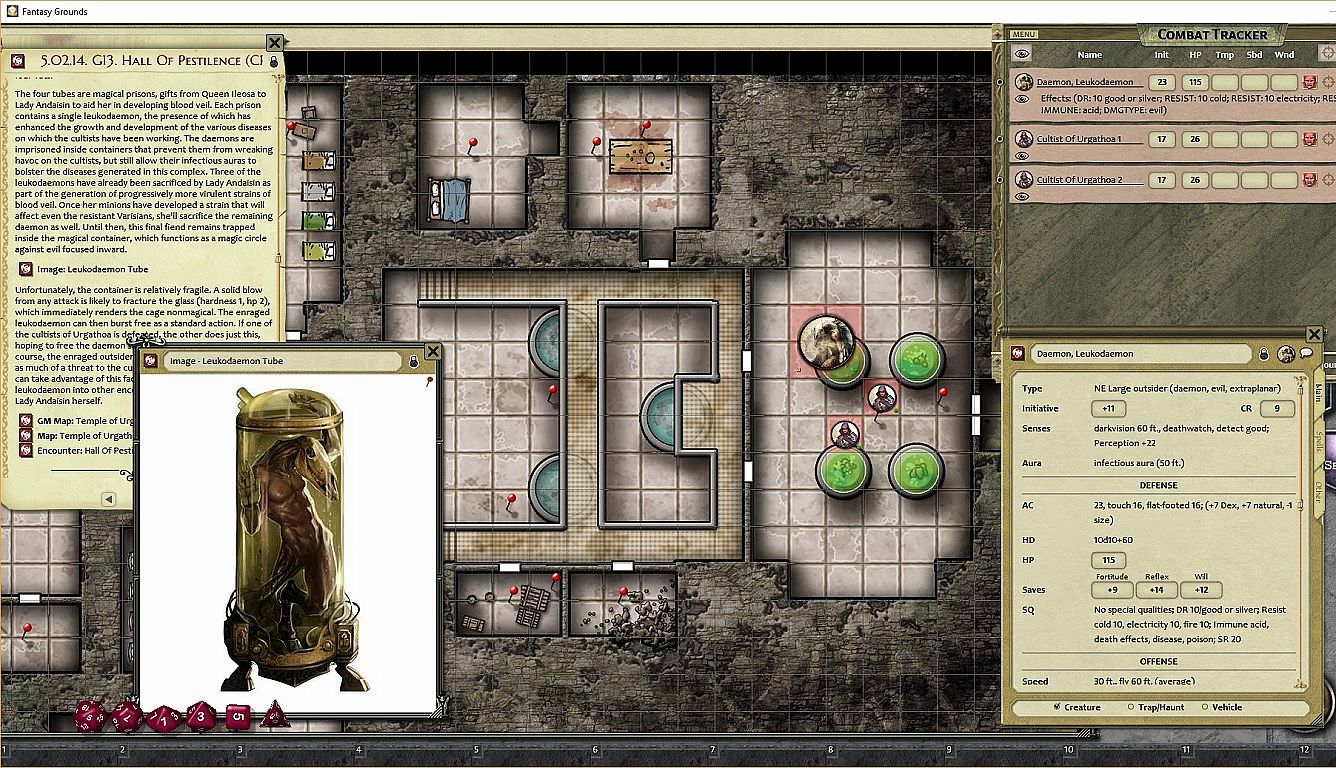This screenshot has width=1336, height=768.
Task: Toggle the Leukodaemon friend-or-foe red face icon
Action: pyautogui.click(x=1309, y=82)
